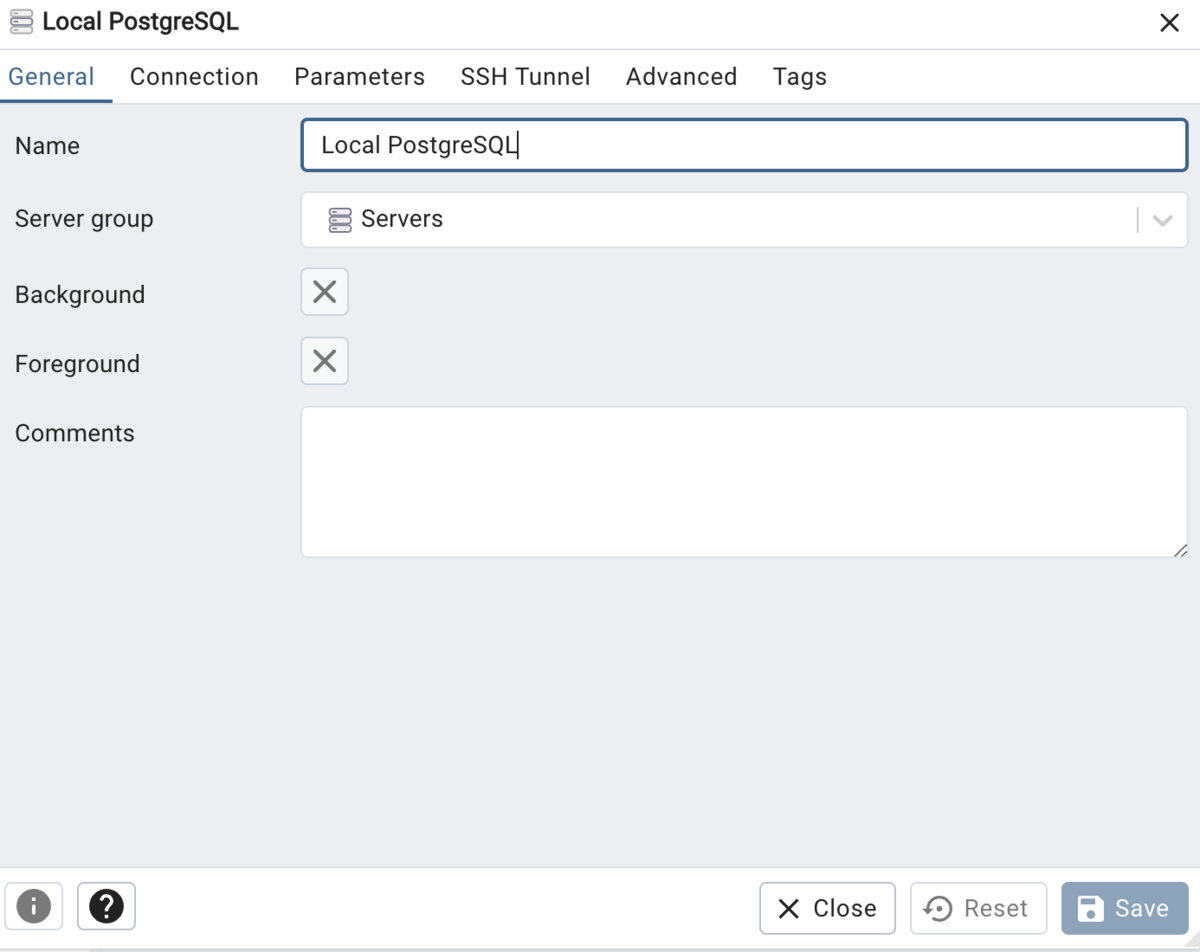This screenshot has width=1200, height=952.
Task: Select the Advanced tab
Action: click(x=681, y=77)
